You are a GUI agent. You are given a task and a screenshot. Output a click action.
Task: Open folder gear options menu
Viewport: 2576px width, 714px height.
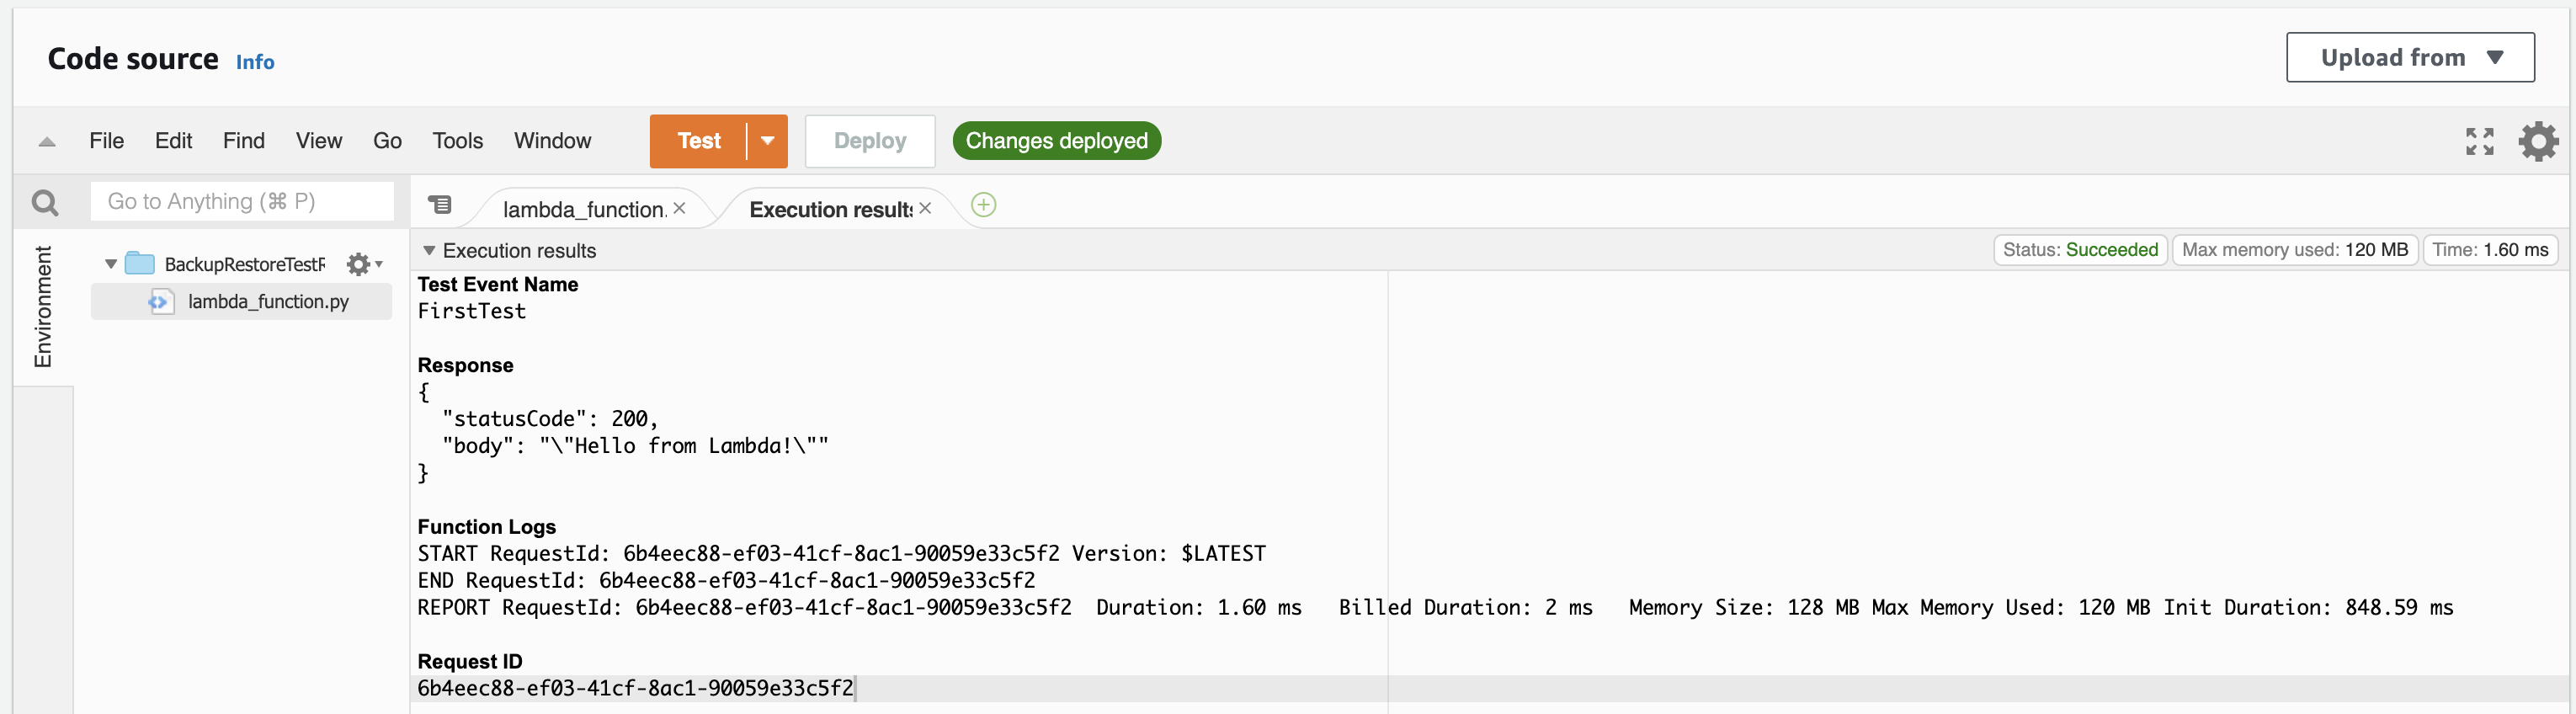click(x=362, y=264)
